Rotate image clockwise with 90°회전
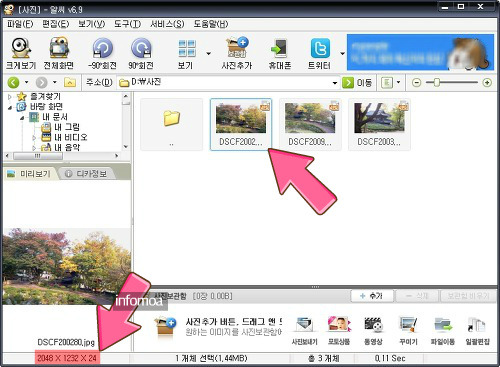This screenshot has width=500, height=367. (x=141, y=53)
